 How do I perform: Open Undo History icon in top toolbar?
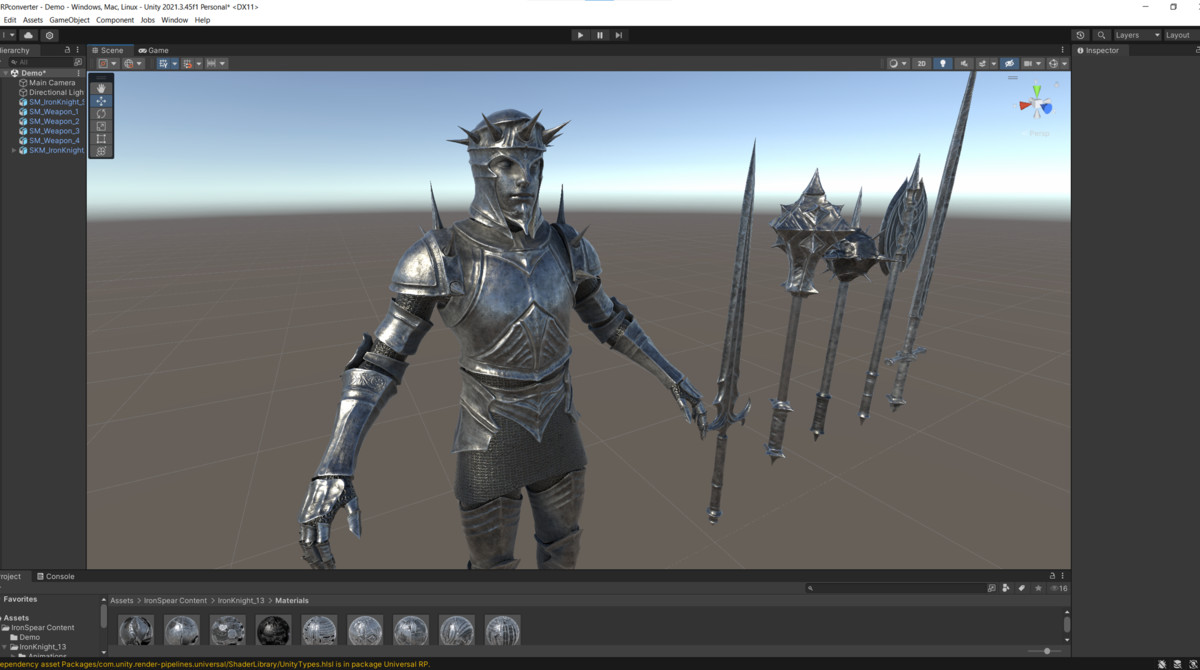click(x=1080, y=35)
